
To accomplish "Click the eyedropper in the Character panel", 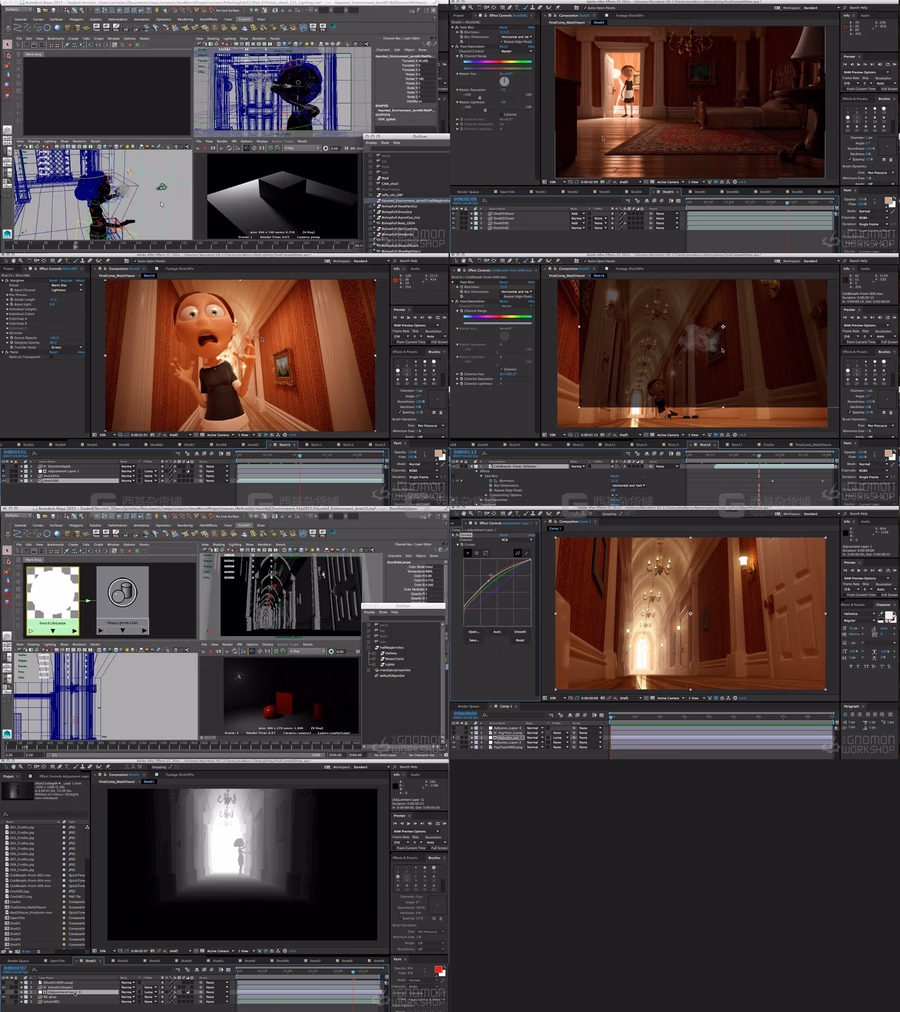I will [x=881, y=614].
